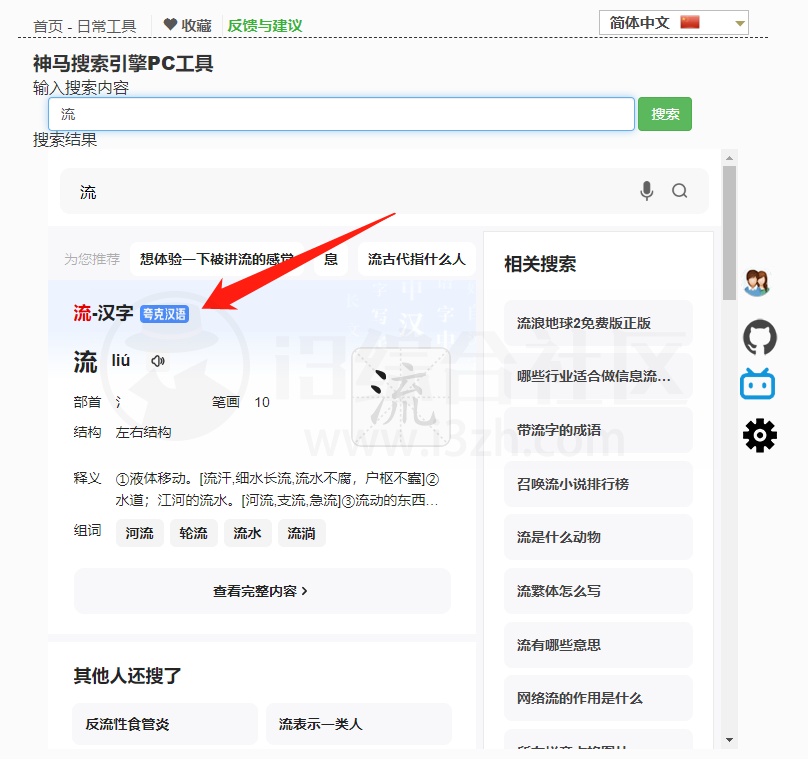Open related search 流繁体怎么写
808x759 pixels.
598,591
